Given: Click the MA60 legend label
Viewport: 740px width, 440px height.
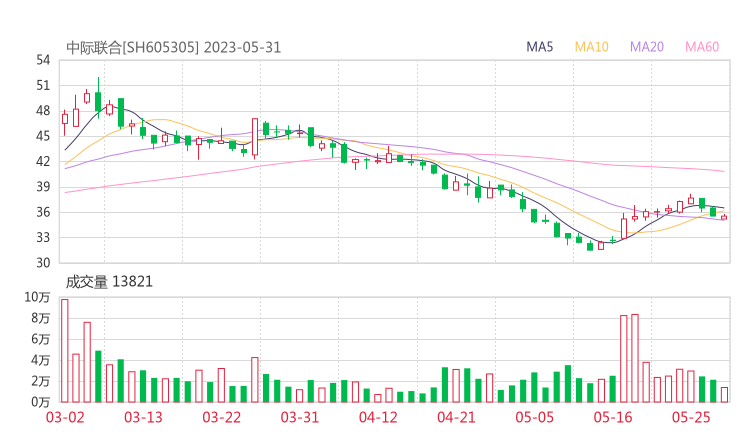Looking at the screenshot, I should (x=702, y=47).
